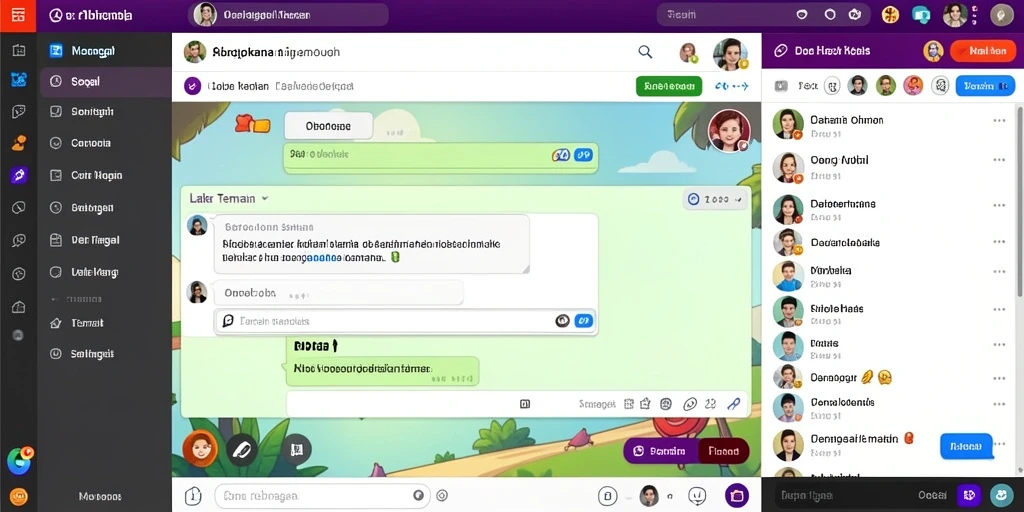The image size is (1024, 512).
Task: Open the three-dot menu for 'Denoogir' contact
Action: [999, 378]
